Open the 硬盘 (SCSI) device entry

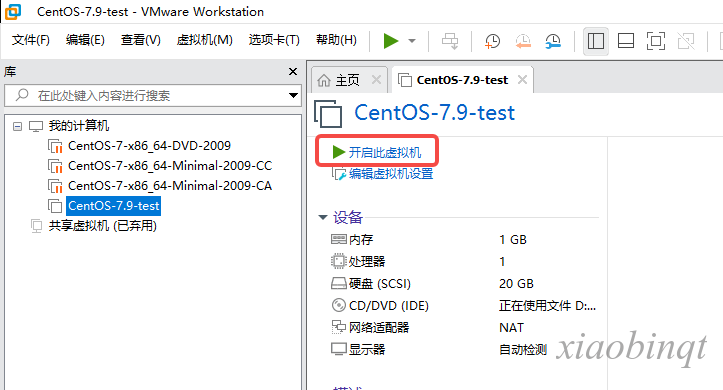tap(371, 284)
